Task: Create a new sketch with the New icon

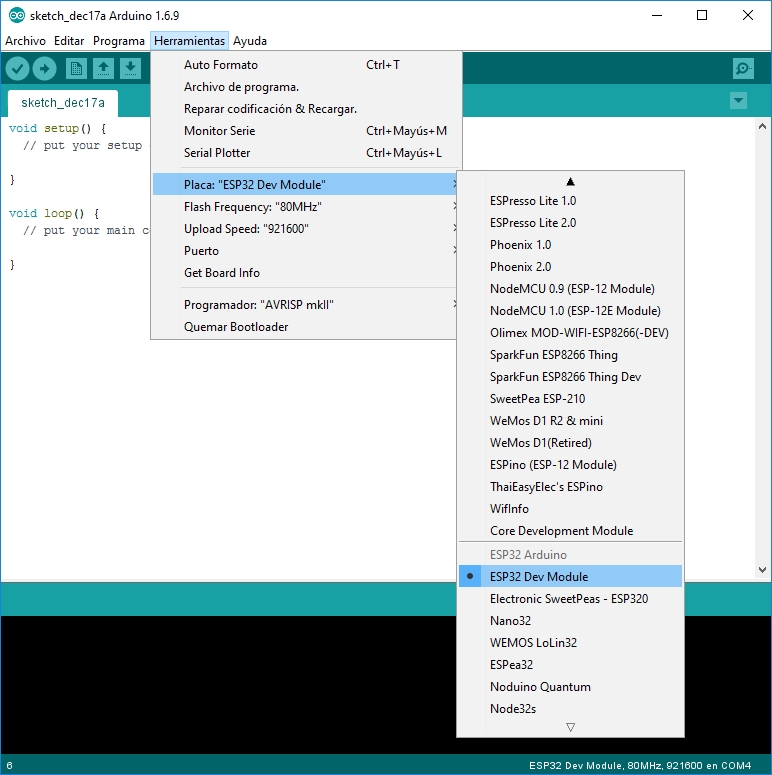Action: pos(76,69)
